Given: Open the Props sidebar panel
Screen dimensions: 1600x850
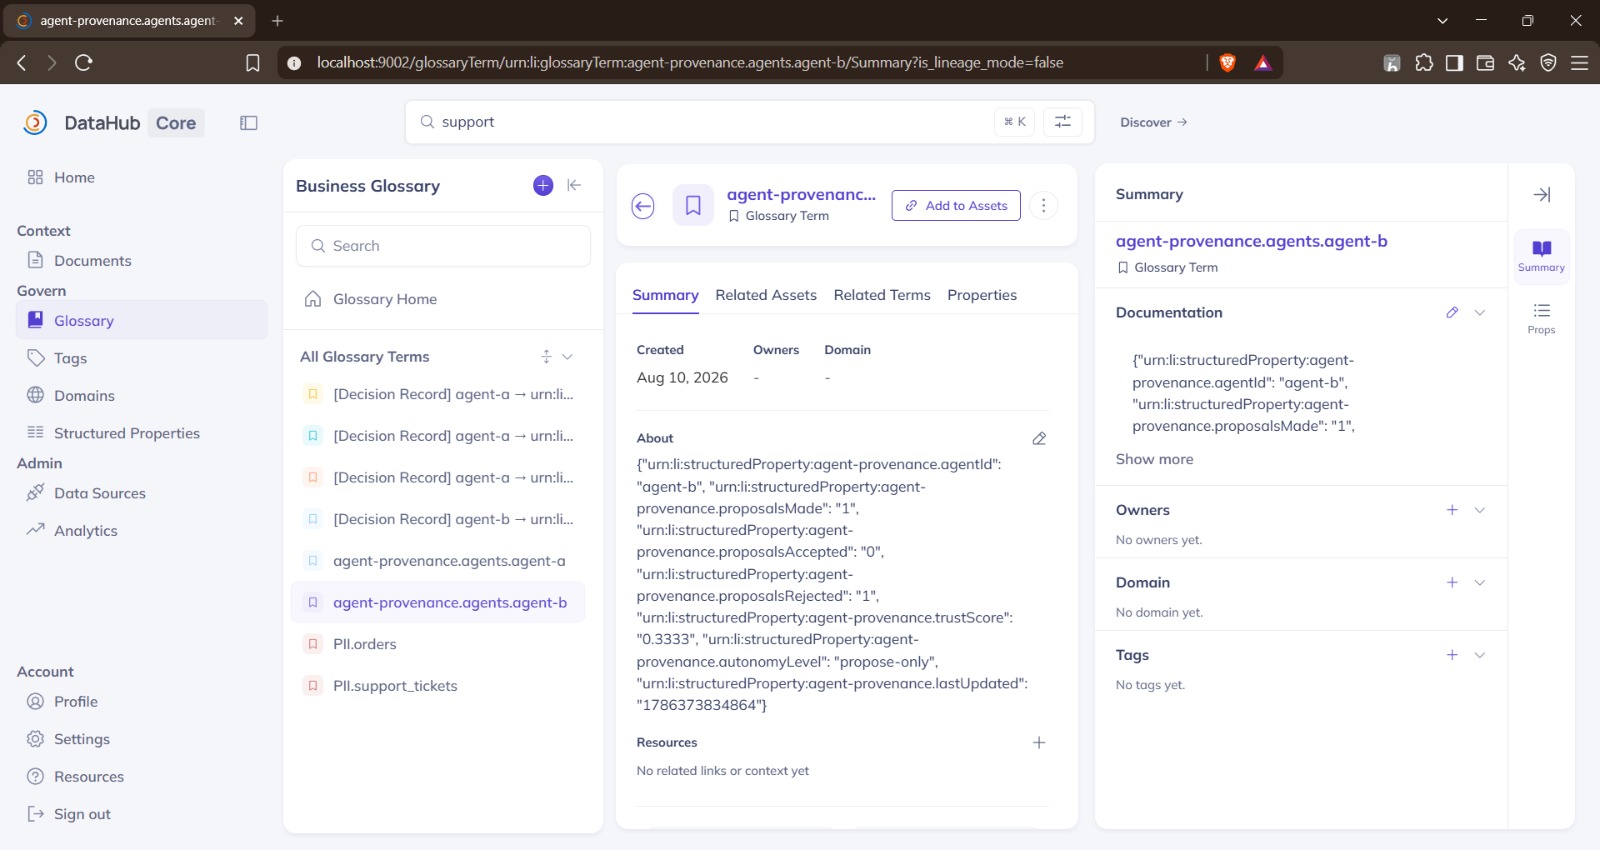Looking at the screenshot, I should (1541, 318).
